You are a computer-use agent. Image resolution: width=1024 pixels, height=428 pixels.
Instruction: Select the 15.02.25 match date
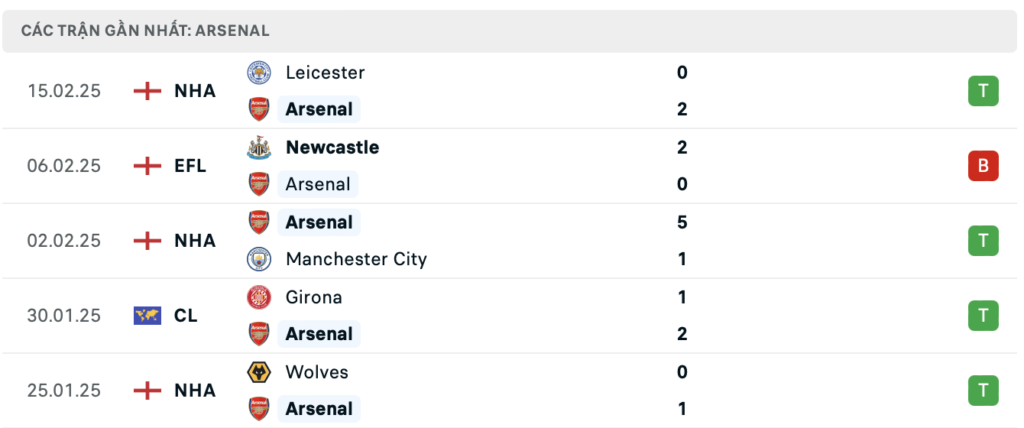point(64,91)
